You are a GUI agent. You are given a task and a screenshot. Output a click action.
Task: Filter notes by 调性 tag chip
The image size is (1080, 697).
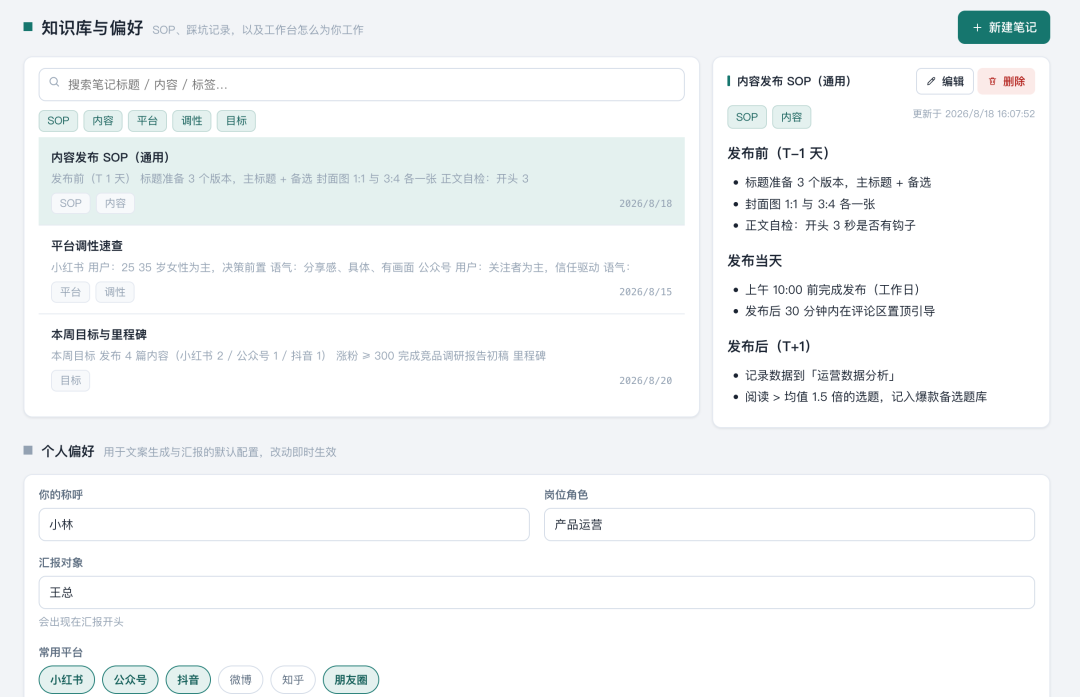click(191, 121)
